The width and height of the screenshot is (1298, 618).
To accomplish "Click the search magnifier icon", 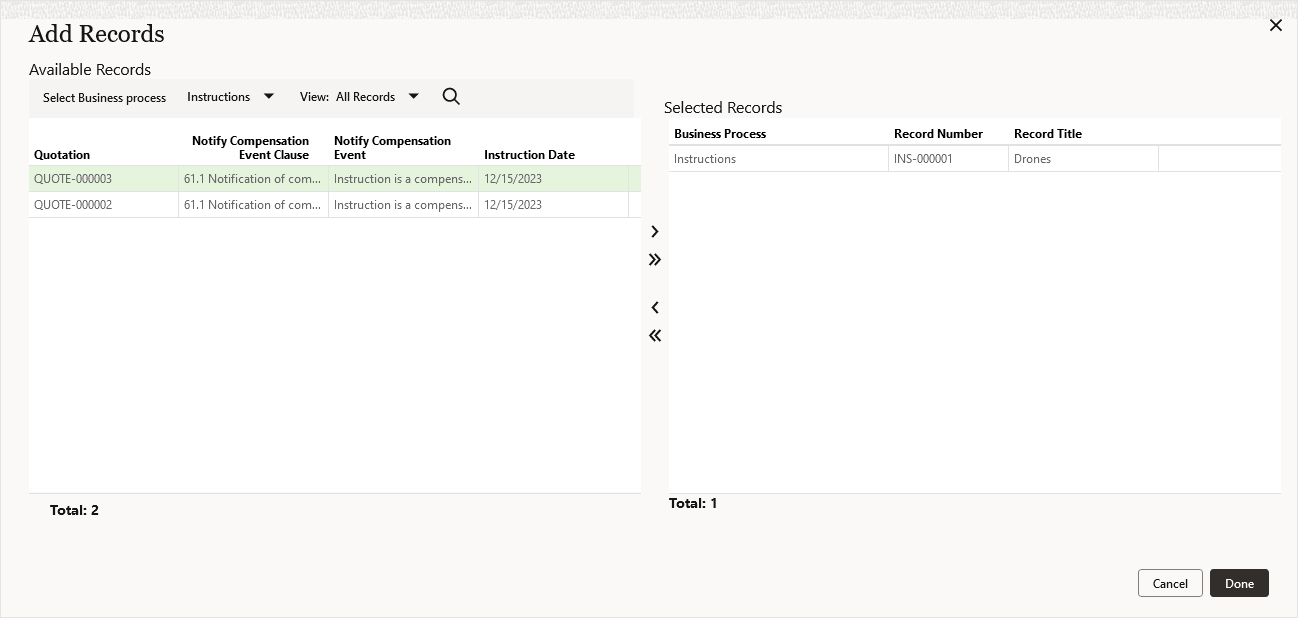I will pos(451,96).
